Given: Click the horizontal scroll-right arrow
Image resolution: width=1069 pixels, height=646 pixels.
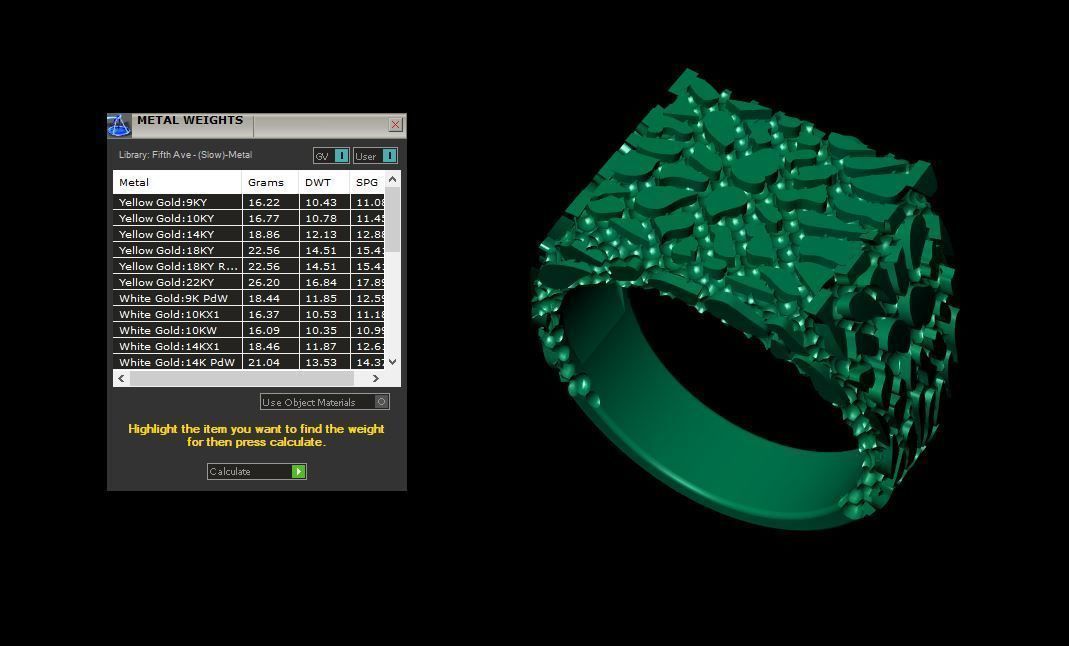Looking at the screenshot, I should (376, 378).
